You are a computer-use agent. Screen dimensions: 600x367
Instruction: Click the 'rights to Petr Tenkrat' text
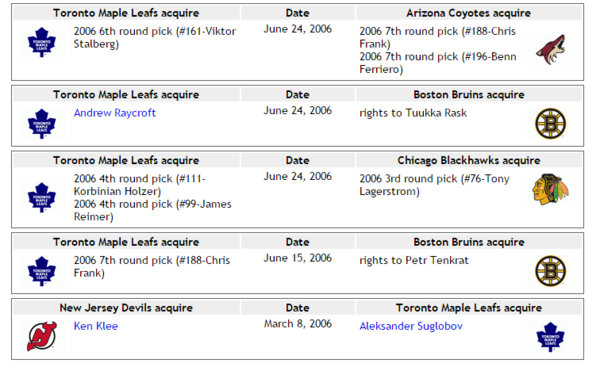coord(414,260)
